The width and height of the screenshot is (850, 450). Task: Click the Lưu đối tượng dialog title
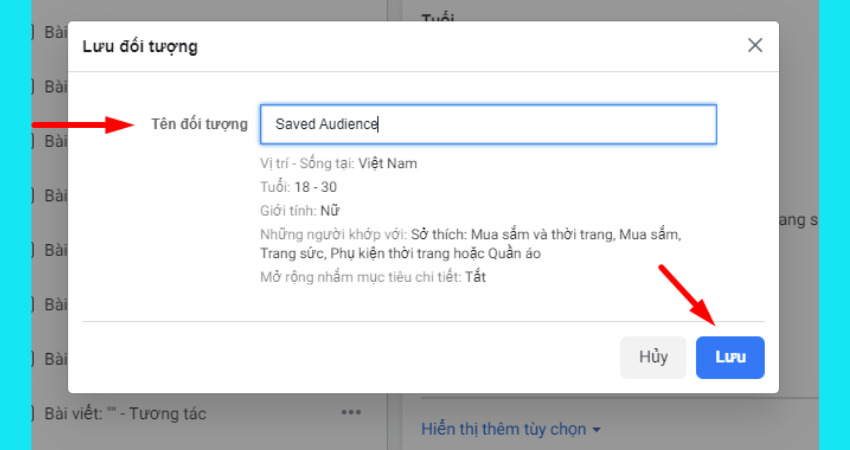140,47
